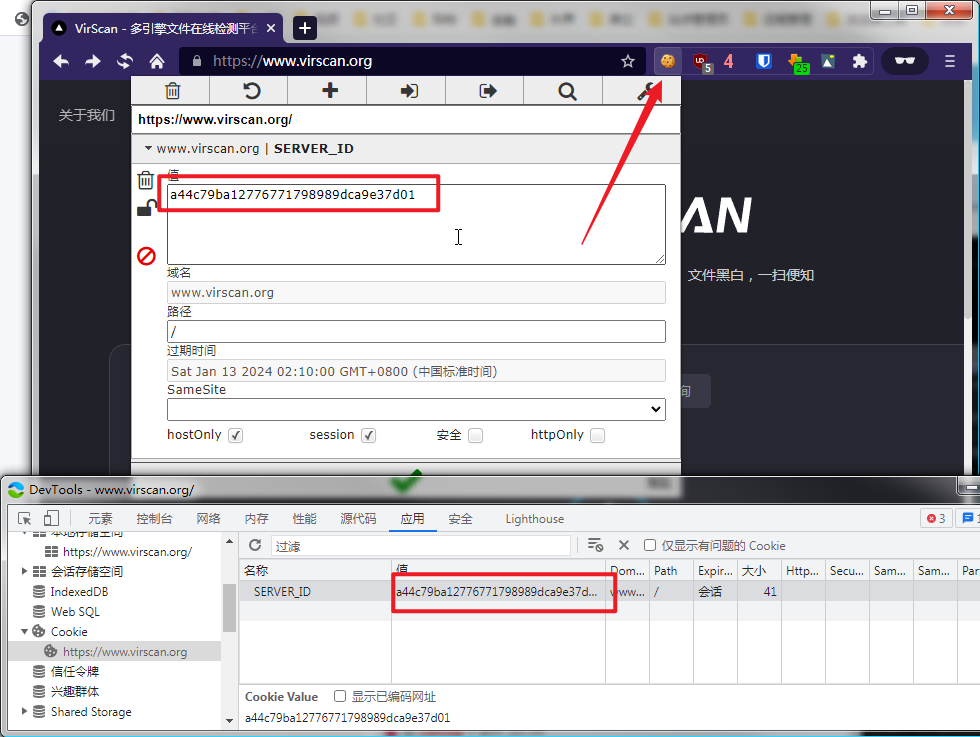This screenshot has width=980, height=737.
Task: Switch to the 源代码 DevTools tab
Action: [x=358, y=518]
